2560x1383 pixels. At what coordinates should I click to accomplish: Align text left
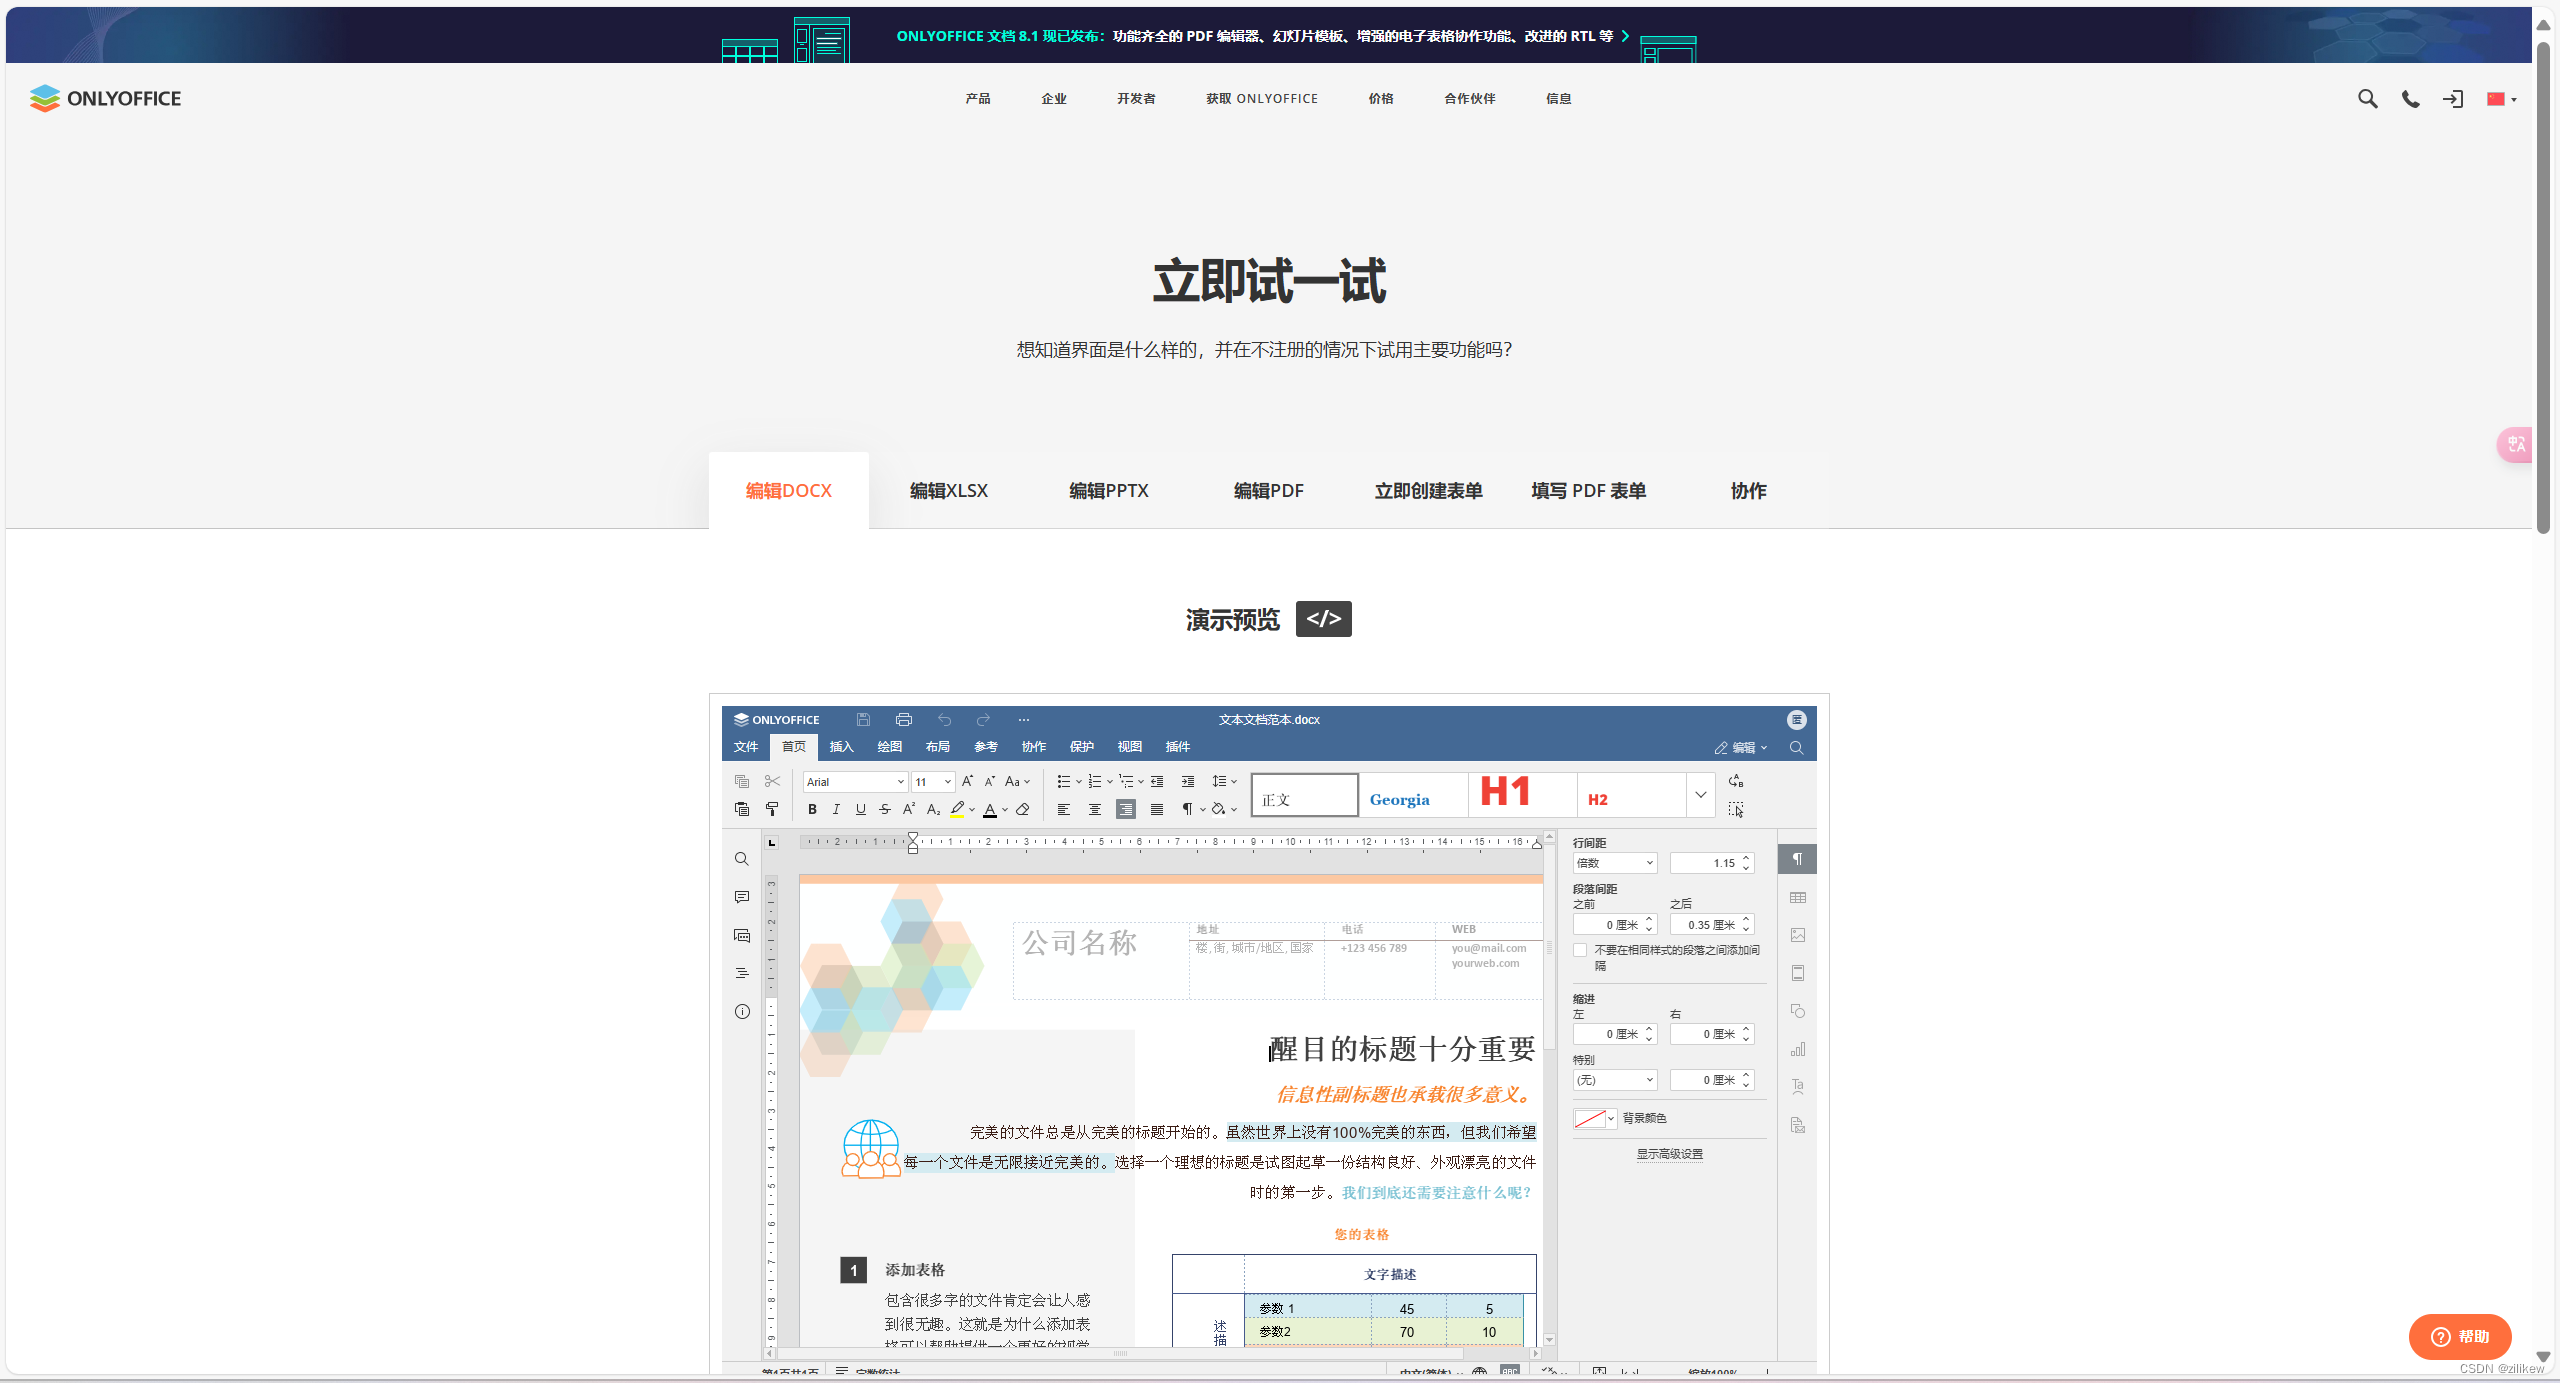[x=1064, y=809]
